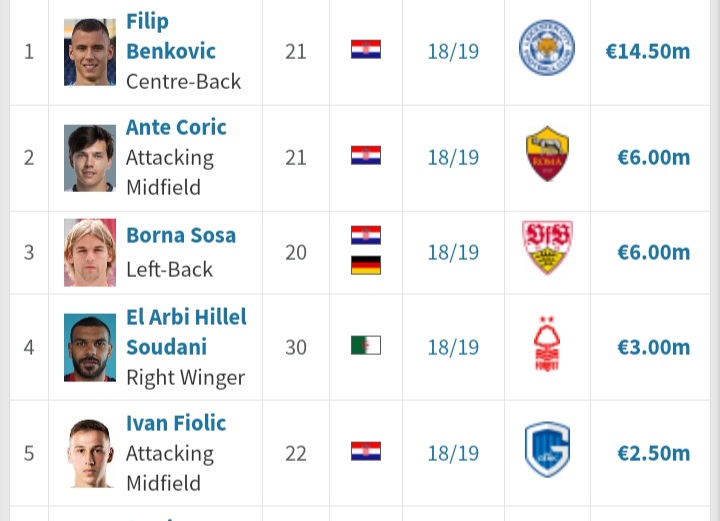Open Filip Benkovic player profile link
Image resolution: width=720 pixels, height=521 pixels.
click(171, 36)
